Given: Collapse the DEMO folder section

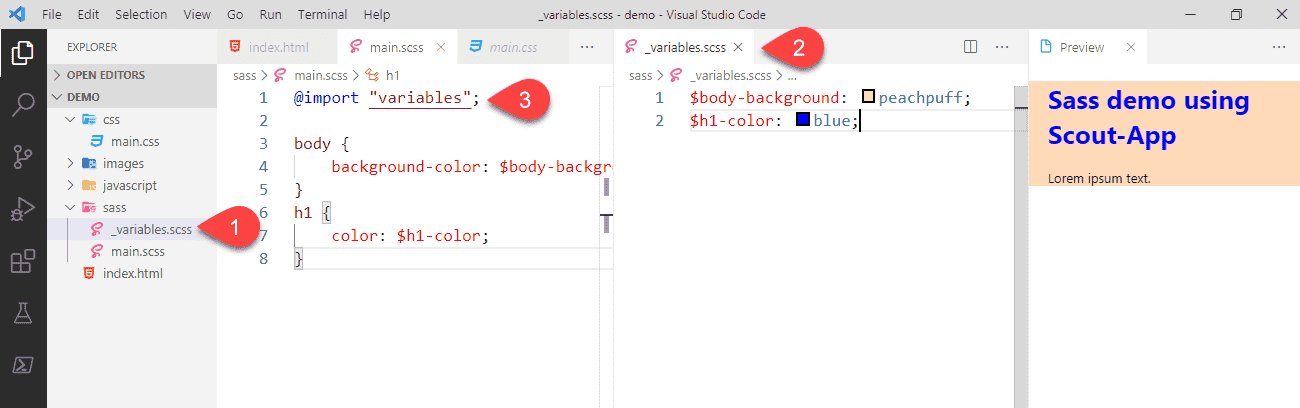Looking at the screenshot, I should click(132, 97).
